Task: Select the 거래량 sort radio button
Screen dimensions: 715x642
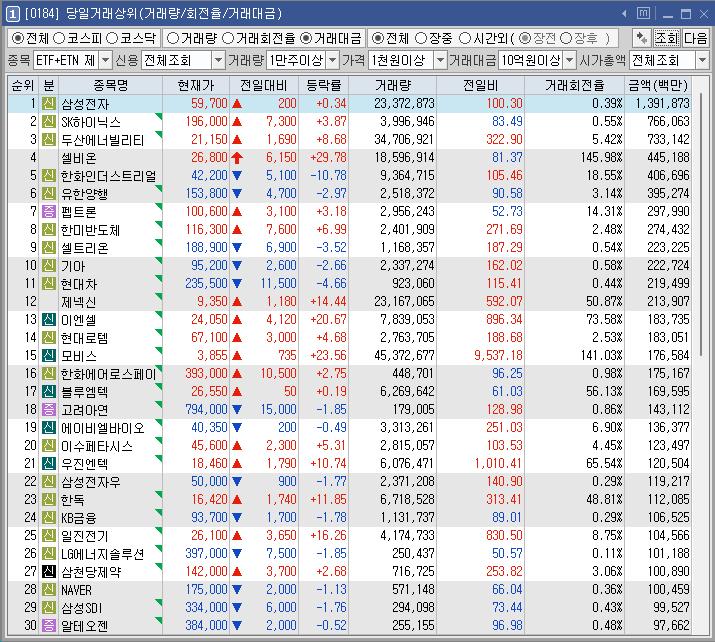Action: (173, 38)
